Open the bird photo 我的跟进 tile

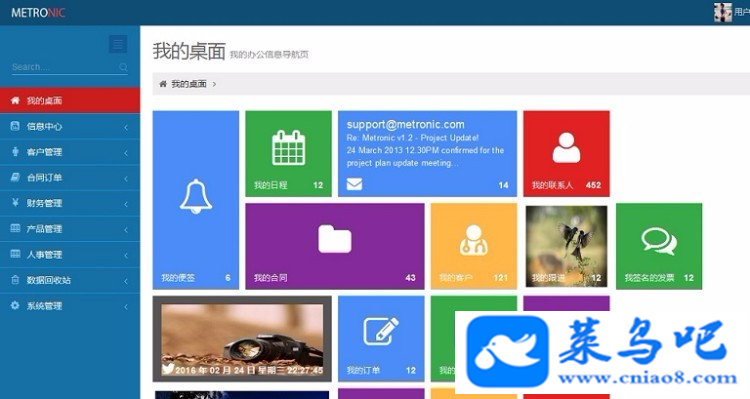[x=566, y=246]
